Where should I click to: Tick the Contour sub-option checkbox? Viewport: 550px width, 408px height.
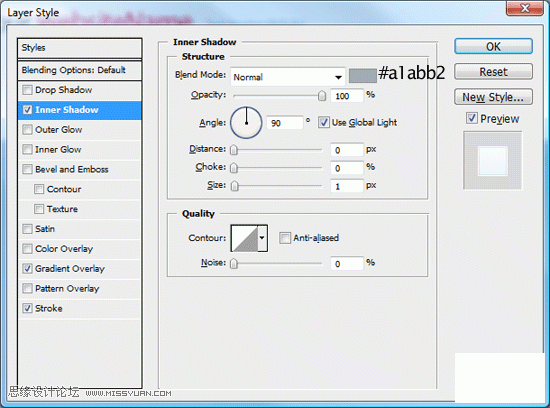pyautogui.click(x=39, y=189)
